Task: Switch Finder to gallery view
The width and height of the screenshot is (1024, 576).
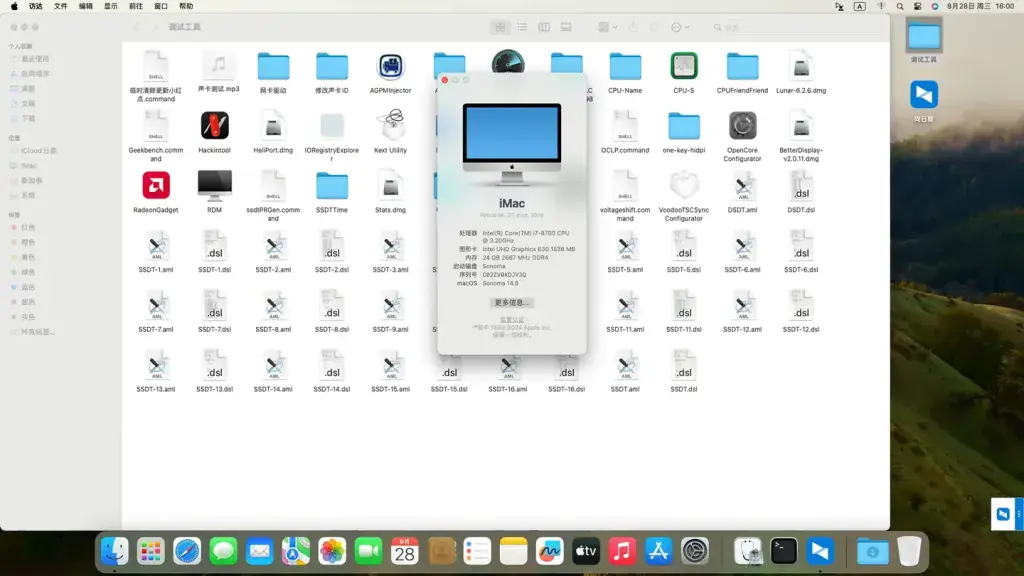Action: 566,27
